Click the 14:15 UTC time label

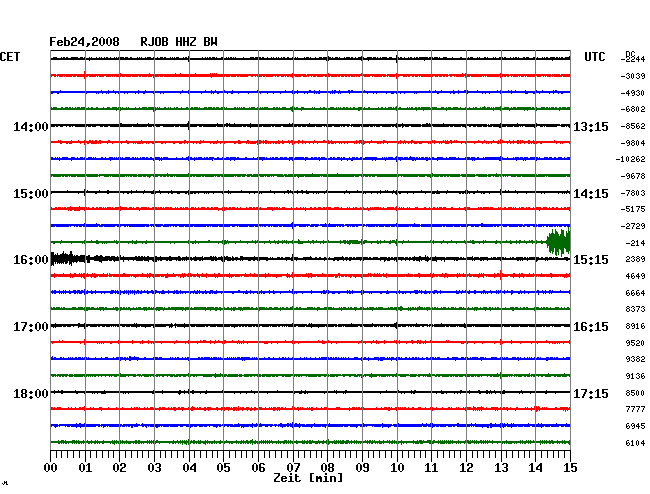click(x=591, y=194)
